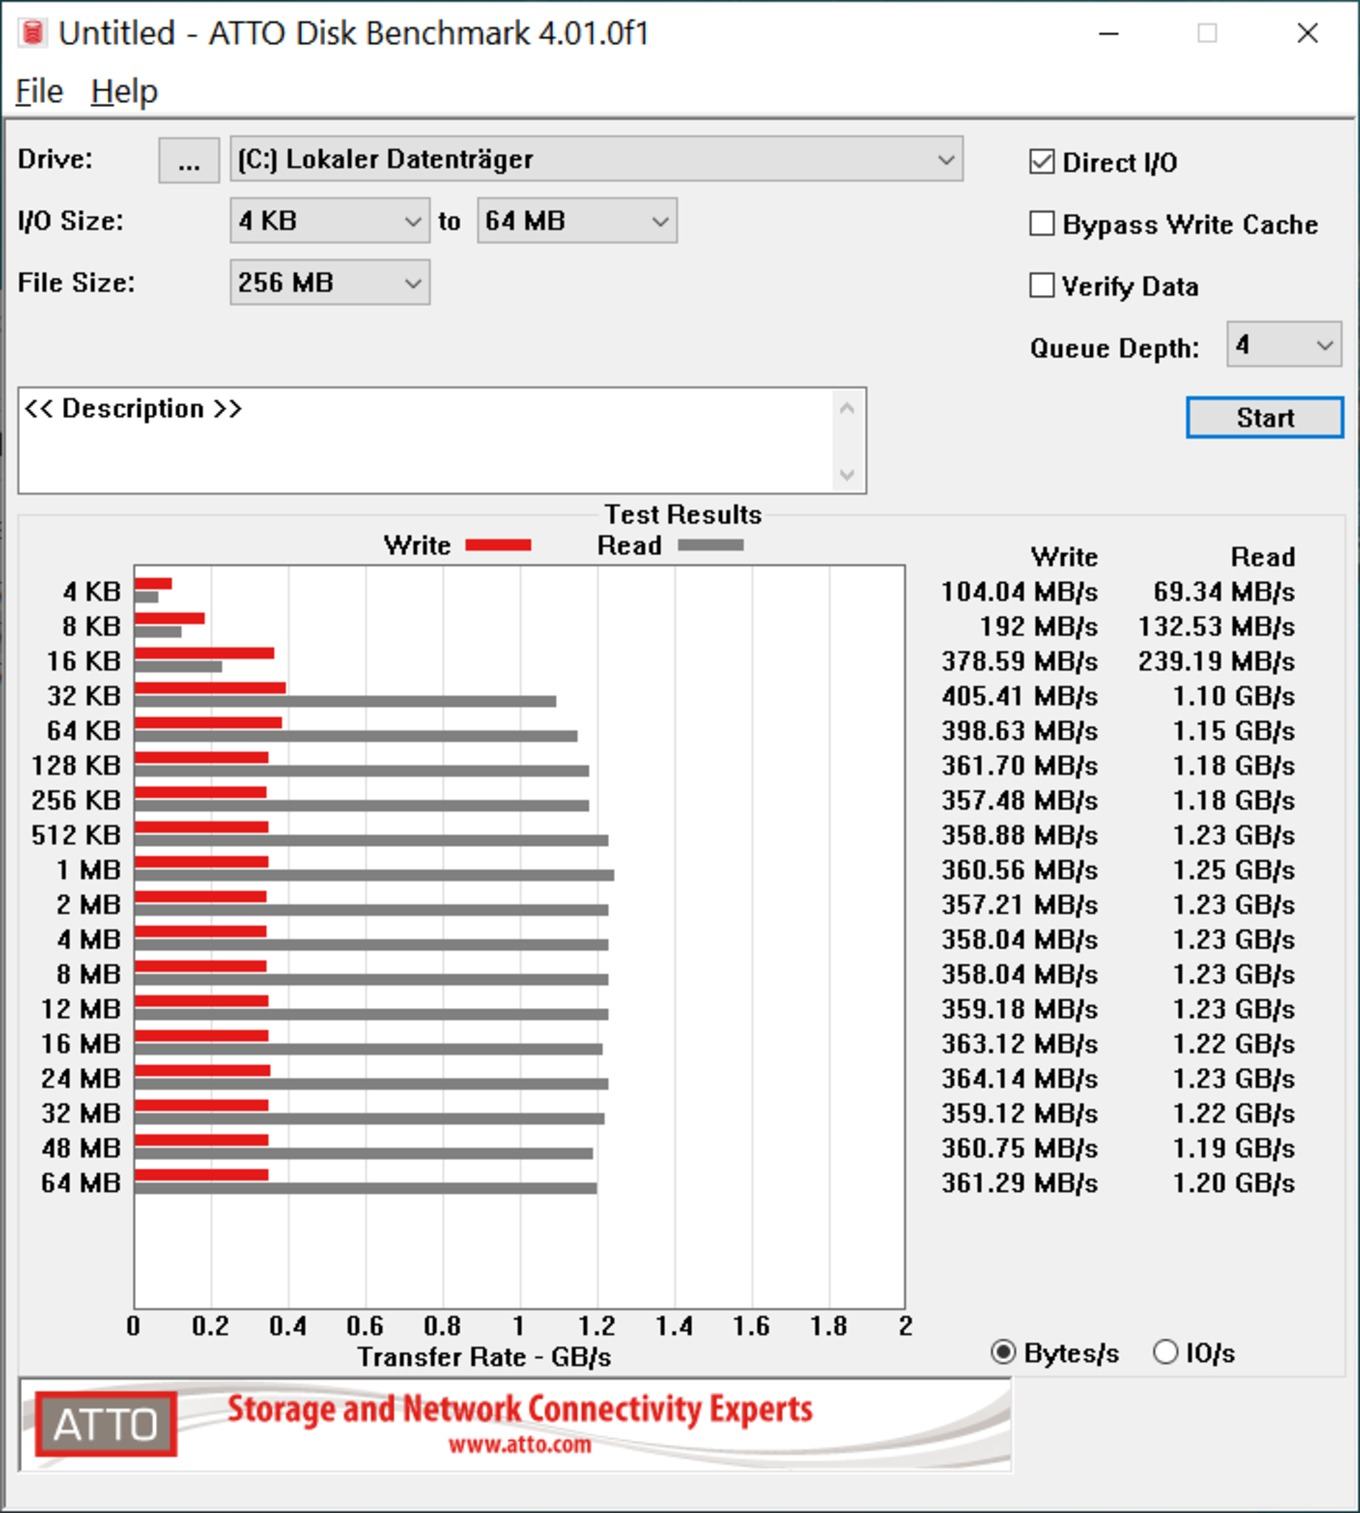Select the IO/s radio button
1360x1513 pixels.
[1166, 1353]
